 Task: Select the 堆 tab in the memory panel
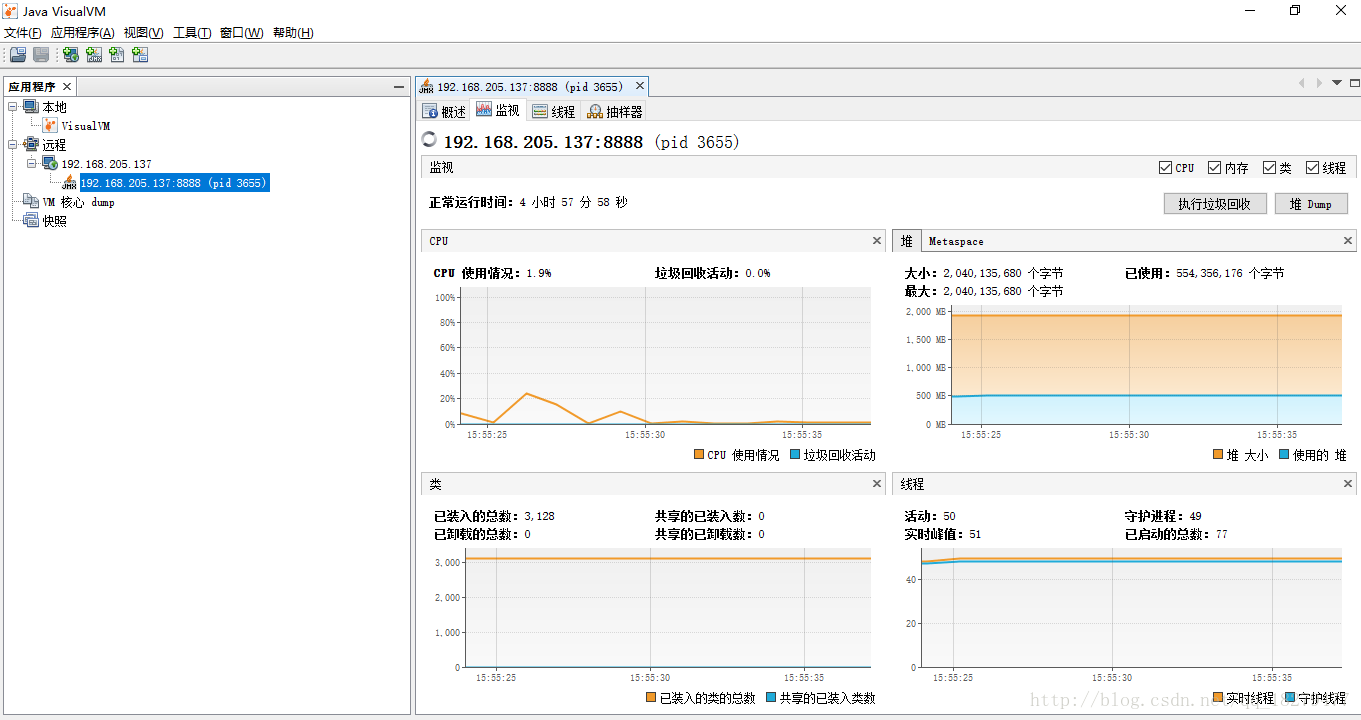906,241
